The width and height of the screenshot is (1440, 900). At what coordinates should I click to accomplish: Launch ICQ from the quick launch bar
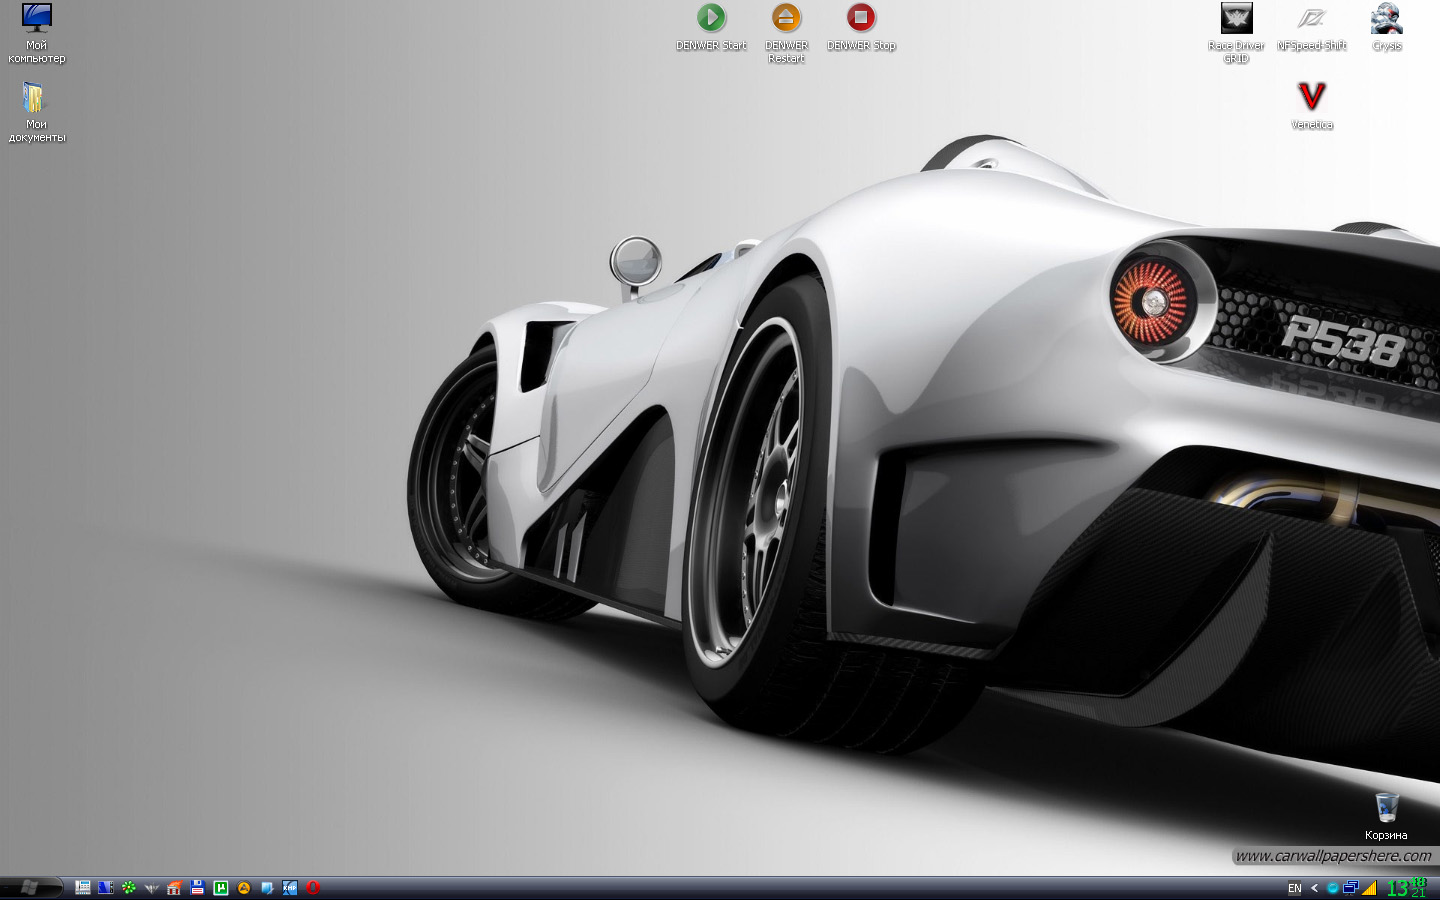click(x=129, y=888)
